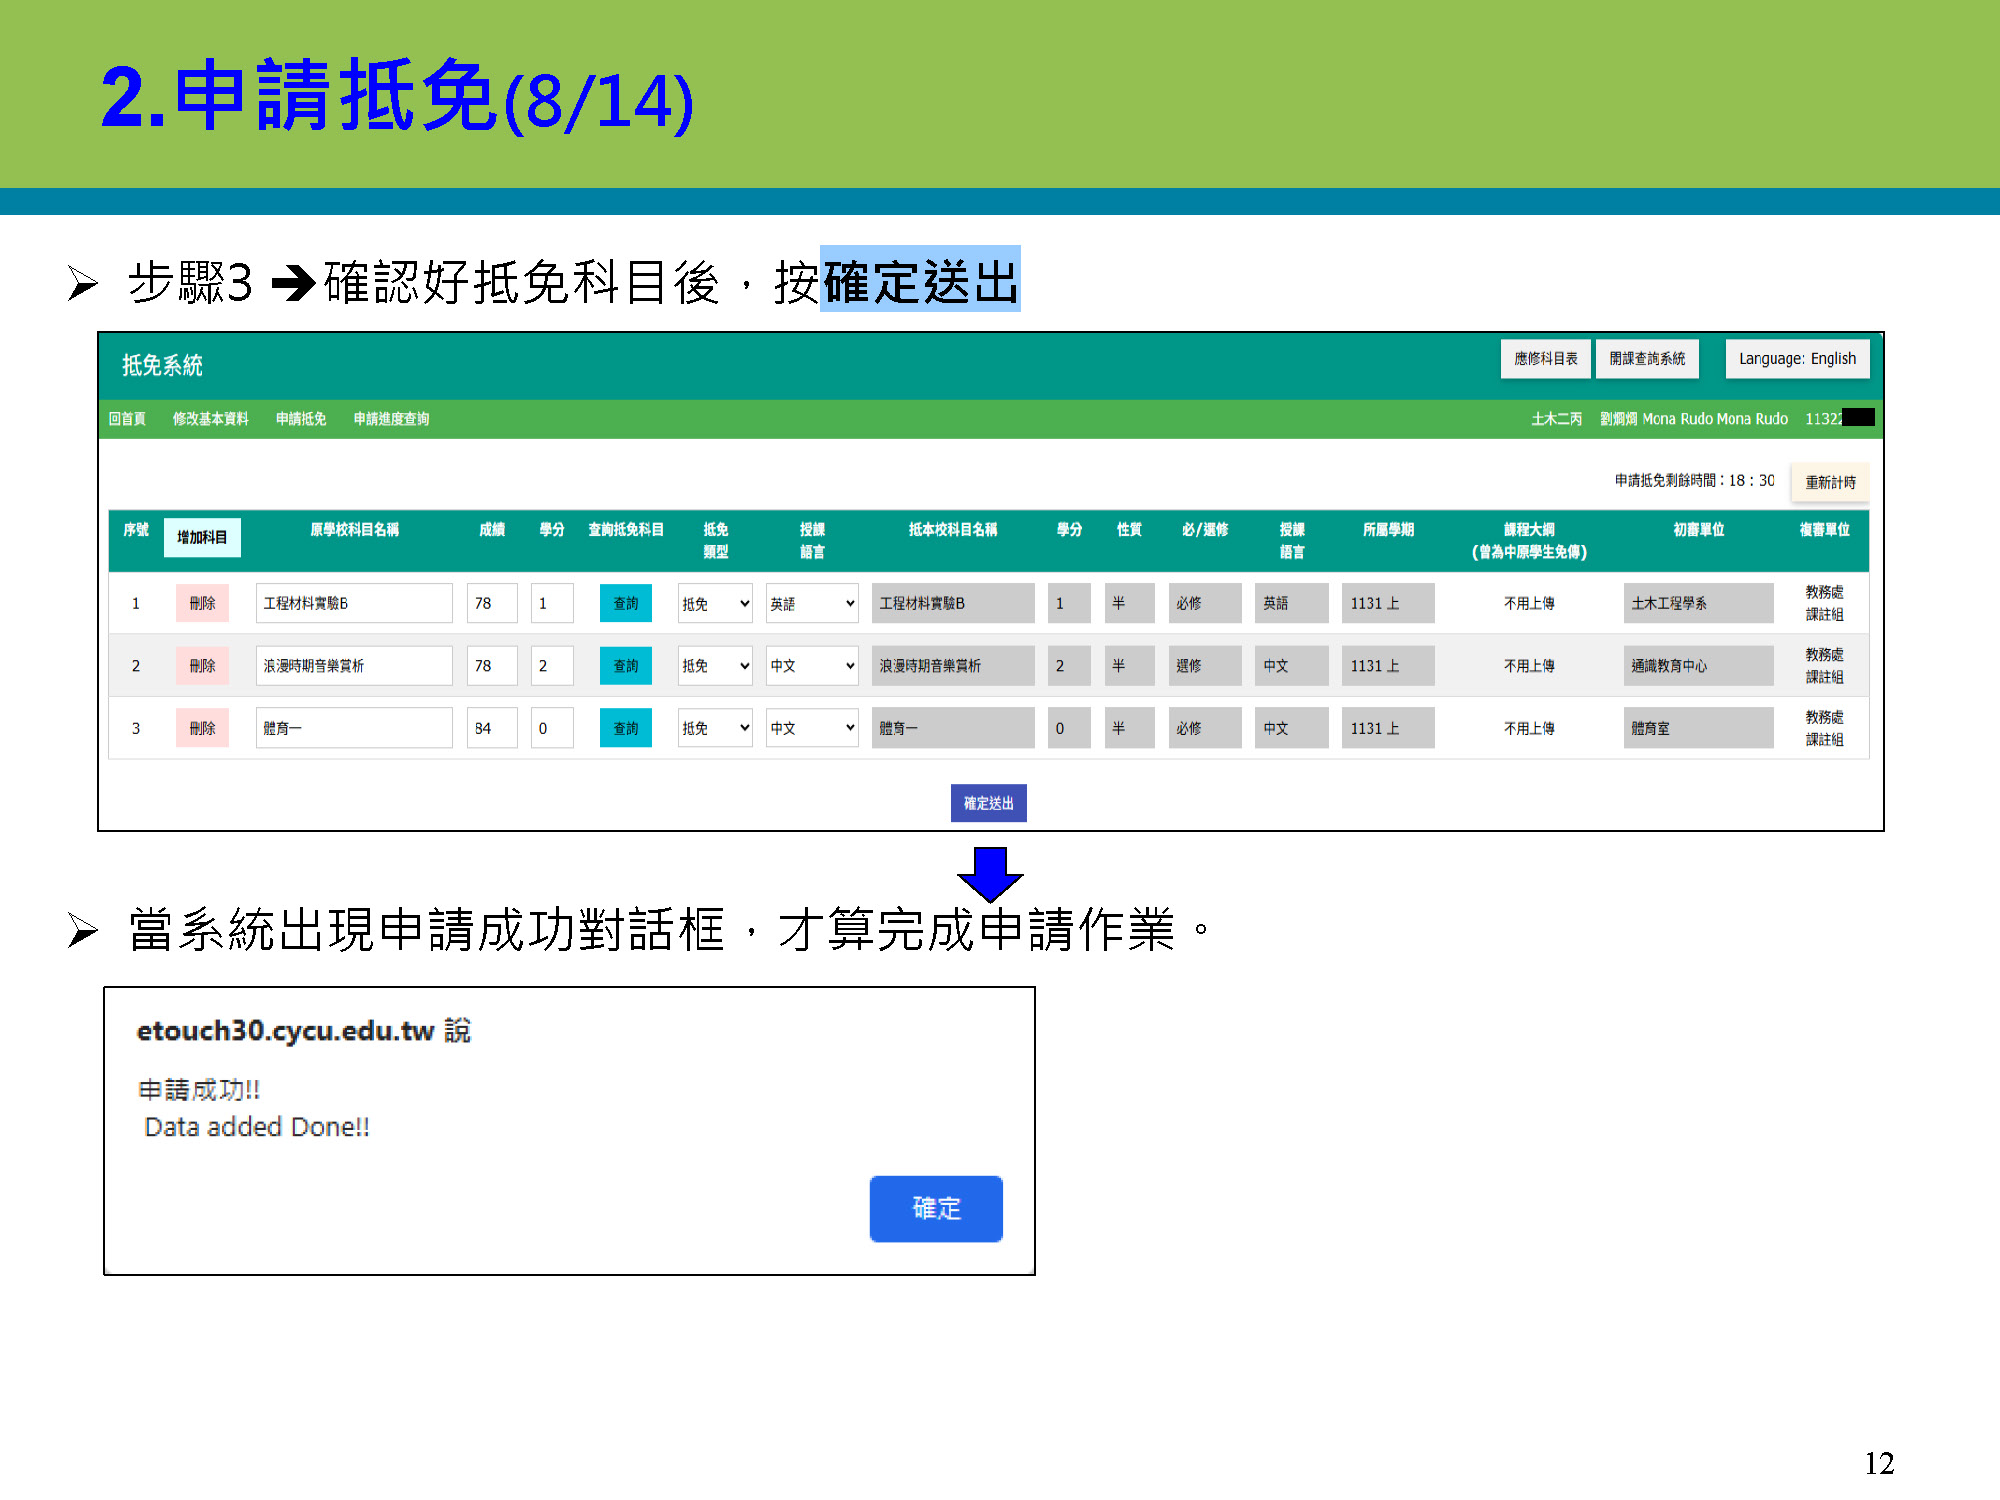Open the 中文 language dropdown for 浪漫時期音樂賞析
This screenshot has width=2000, height=1500.
click(812, 666)
